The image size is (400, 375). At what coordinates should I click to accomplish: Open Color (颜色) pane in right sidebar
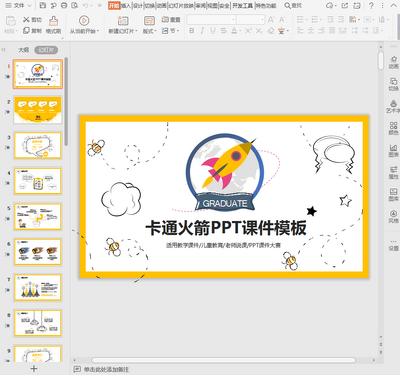pyautogui.click(x=393, y=128)
